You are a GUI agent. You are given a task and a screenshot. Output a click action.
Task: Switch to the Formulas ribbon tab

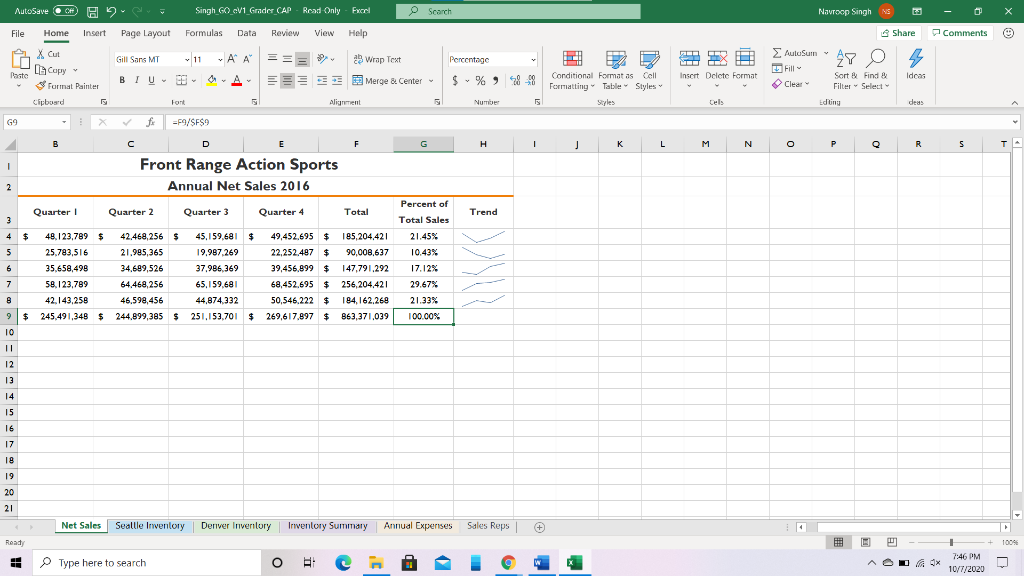(x=204, y=32)
